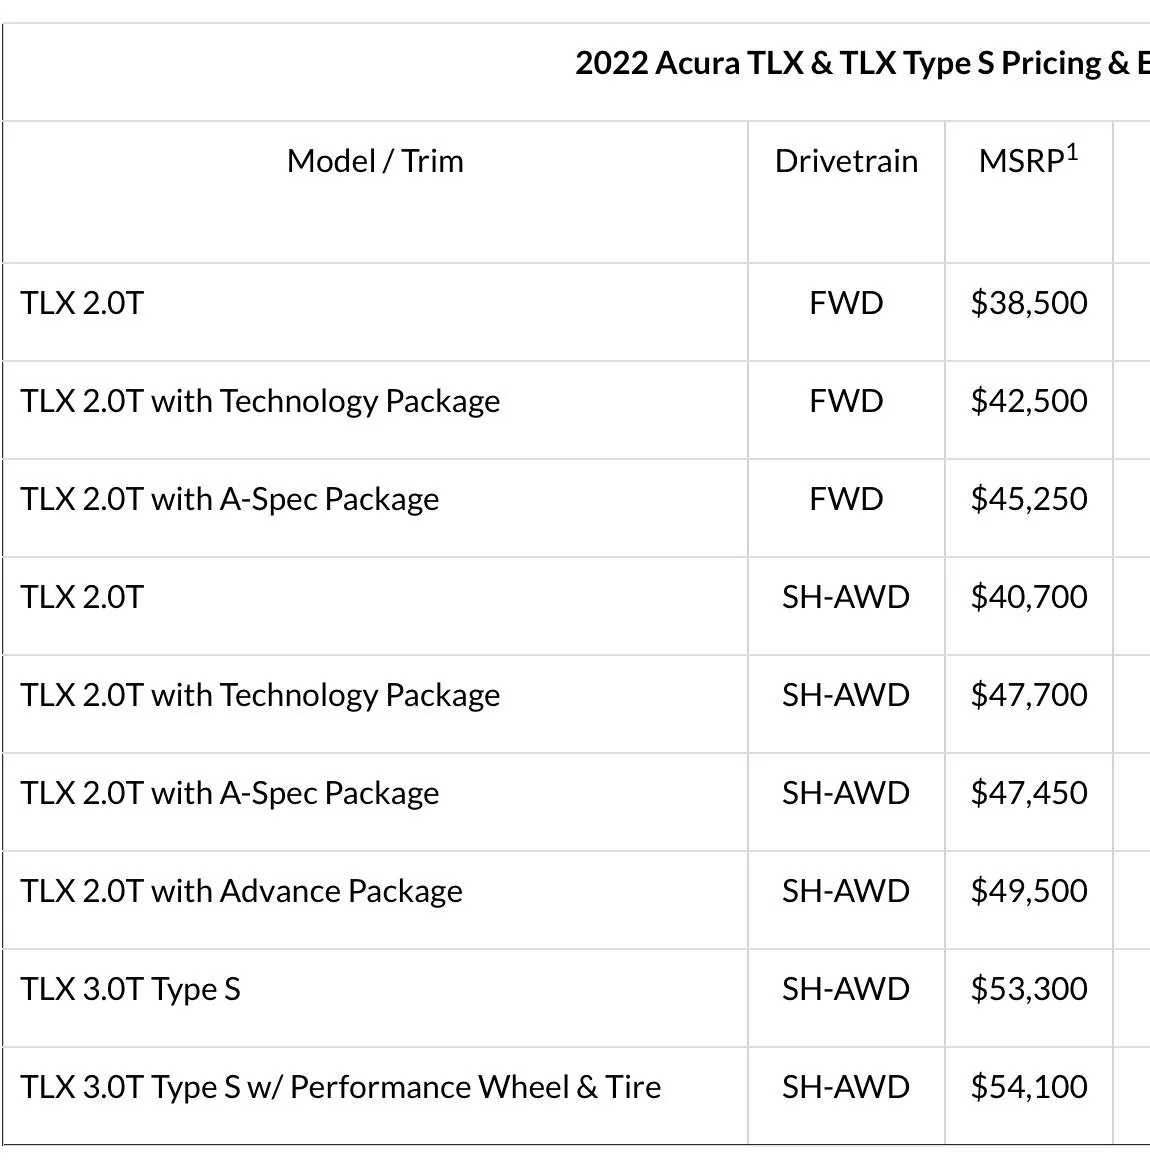
Task: Click the $38,500 price cell
Action: (1029, 303)
